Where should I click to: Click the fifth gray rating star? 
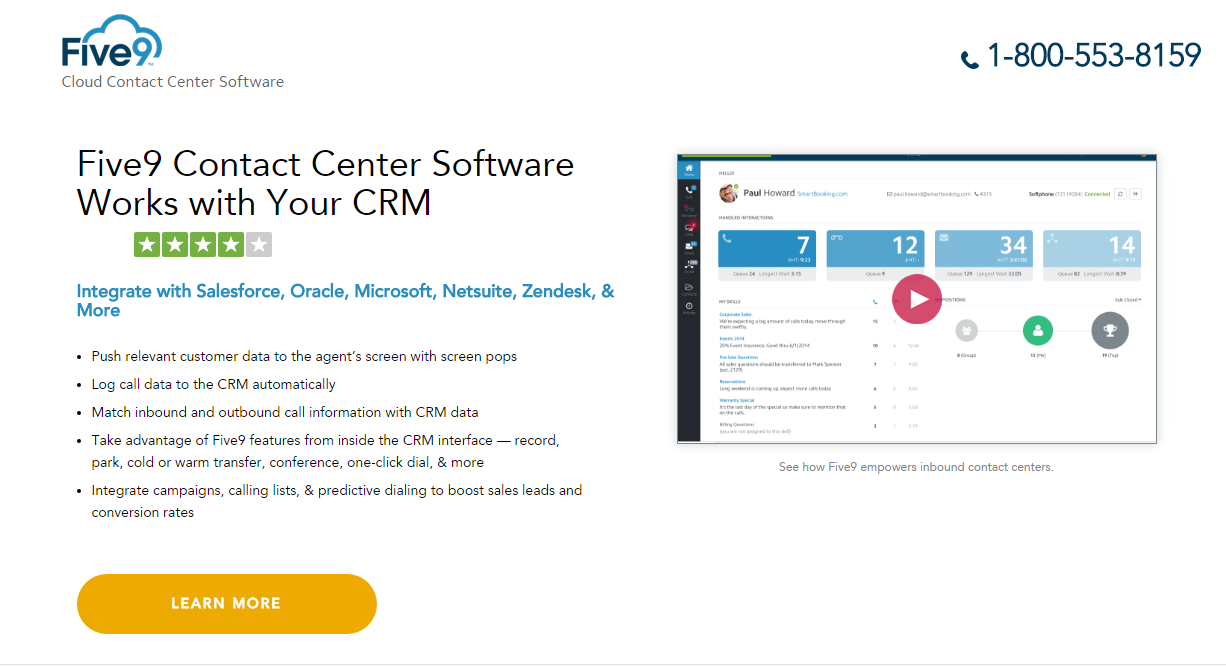click(259, 244)
